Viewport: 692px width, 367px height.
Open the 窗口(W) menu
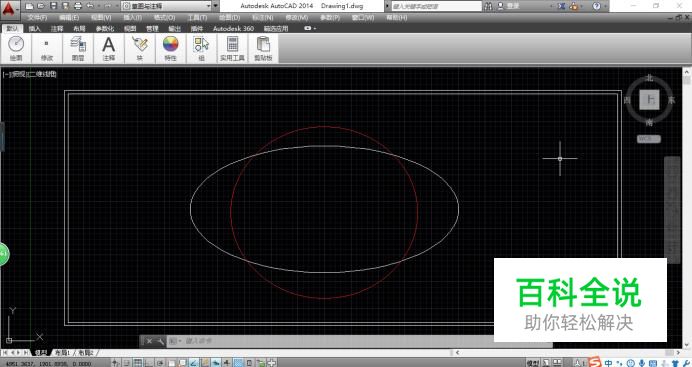363,18
